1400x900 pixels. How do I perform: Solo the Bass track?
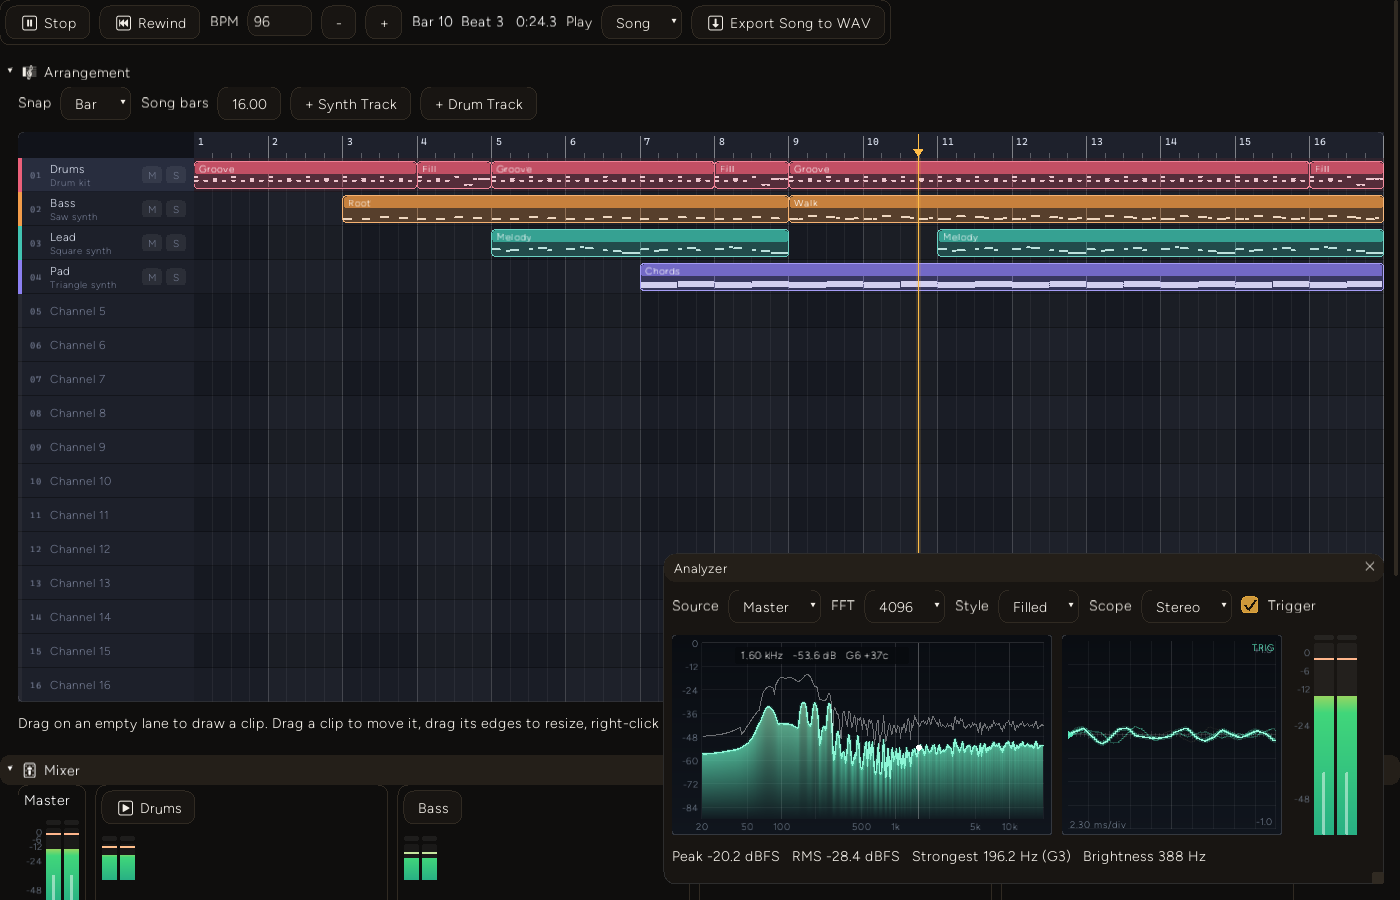(176, 209)
